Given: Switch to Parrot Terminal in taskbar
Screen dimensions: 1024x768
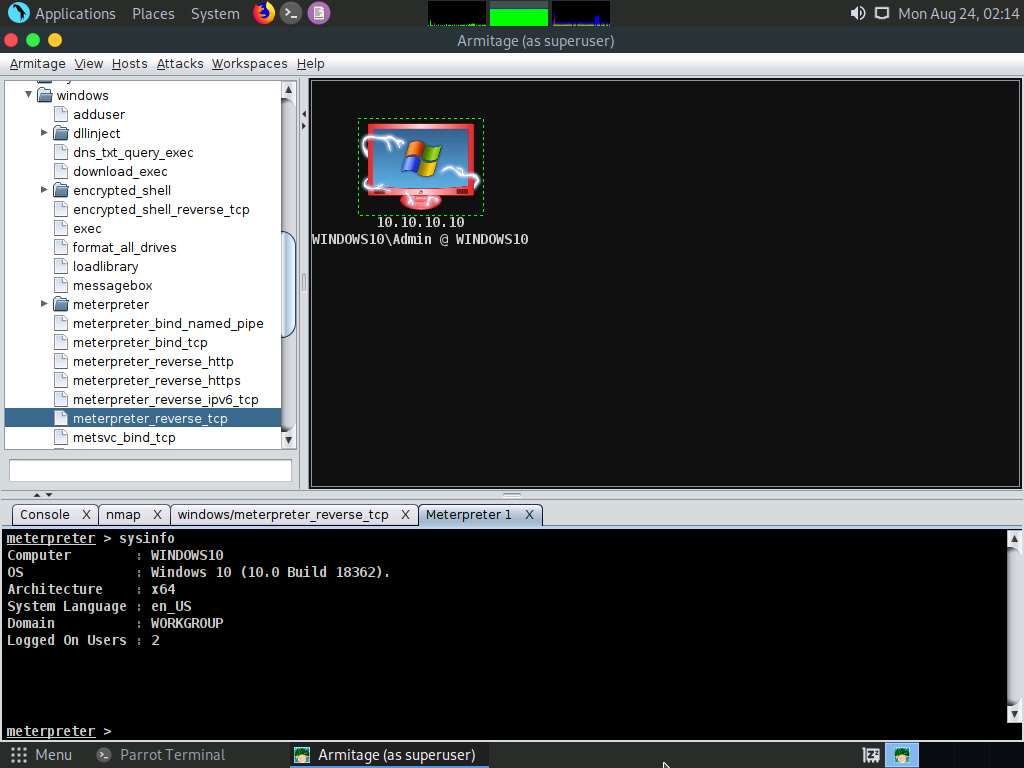Looking at the screenshot, I should (161, 755).
